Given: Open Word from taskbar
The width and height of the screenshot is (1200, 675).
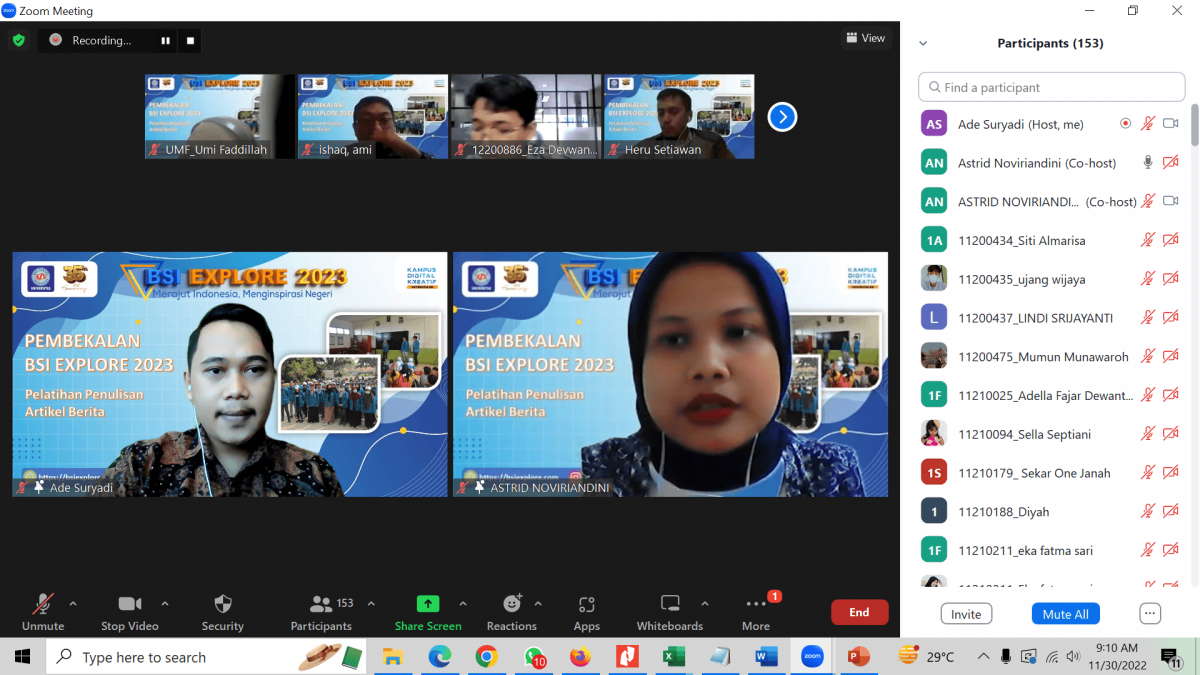Looking at the screenshot, I should point(767,657).
